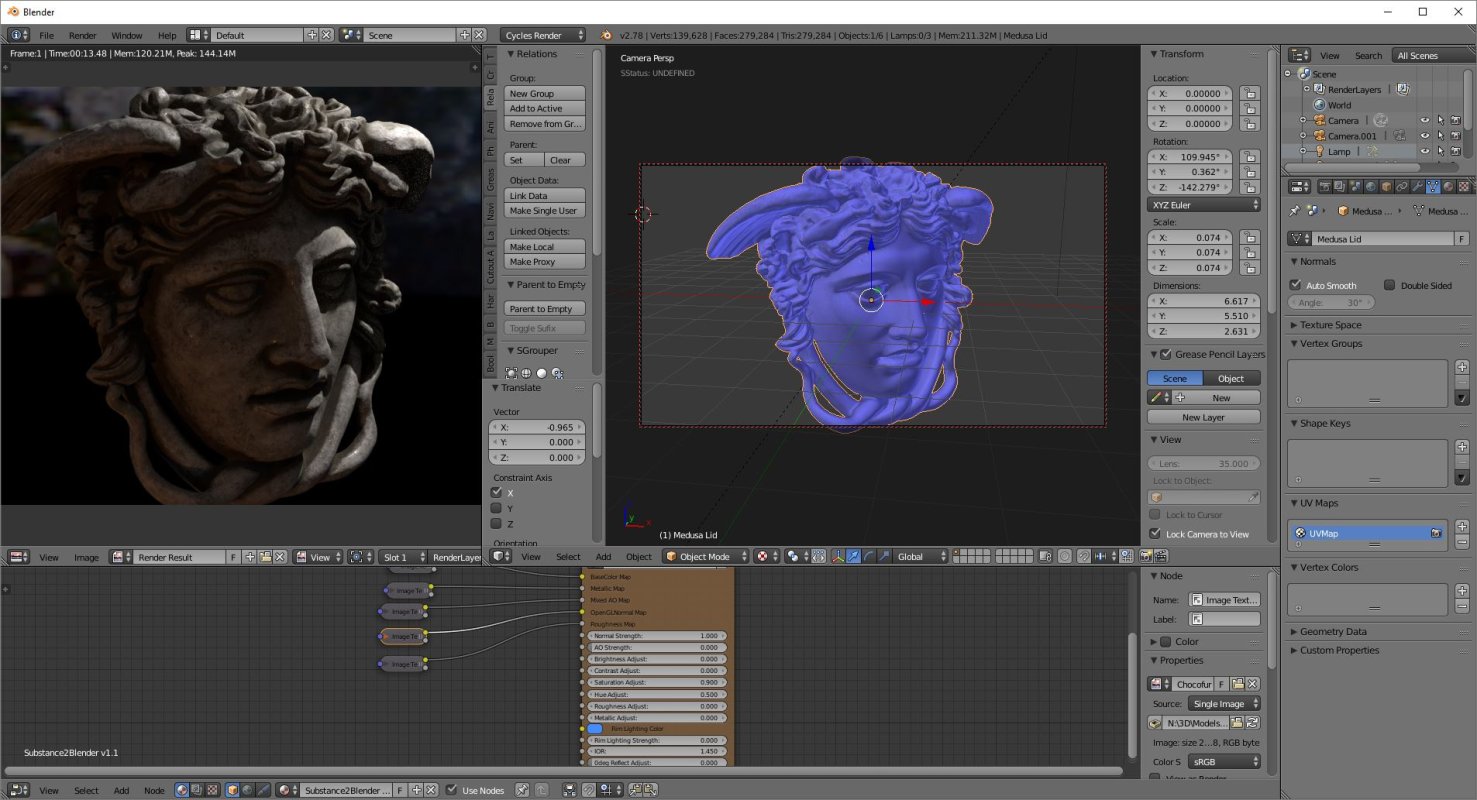1477x800 pixels.
Task: Unlink the Substance2Blender material with X icon
Action: (433, 790)
